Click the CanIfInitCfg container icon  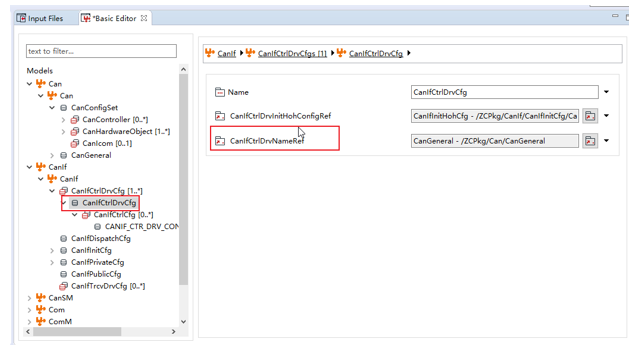(64, 250)
